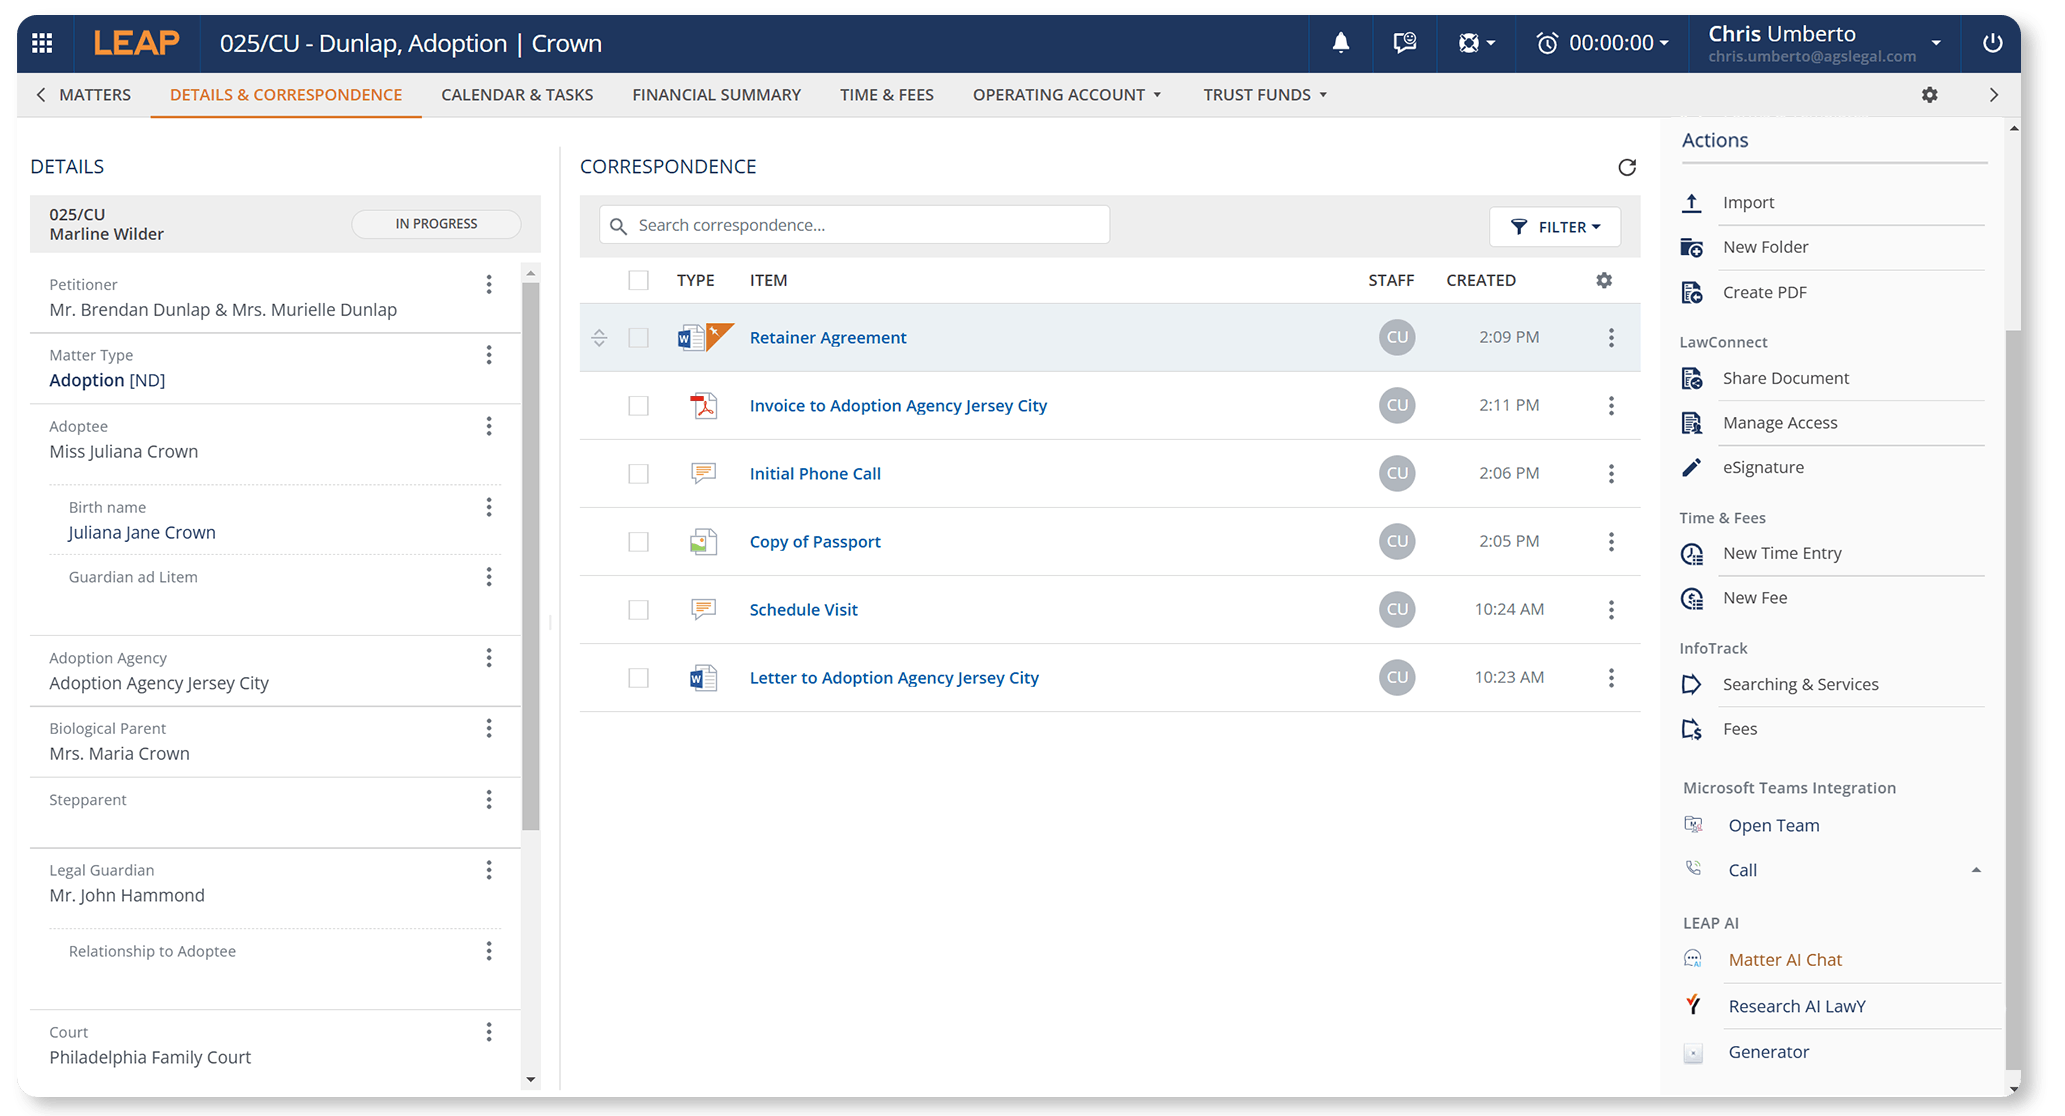The height and width of the screenshot is (1116, 2065).
Task: Switch to the Financial Summary tab
Action: coord(716,95)
